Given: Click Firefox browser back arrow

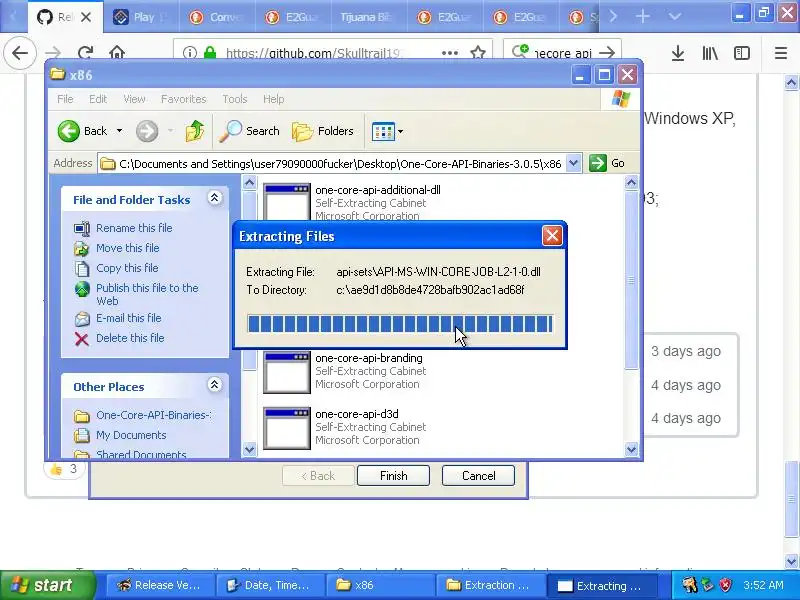Looking at the screenshot, I should tap(20, 53).
